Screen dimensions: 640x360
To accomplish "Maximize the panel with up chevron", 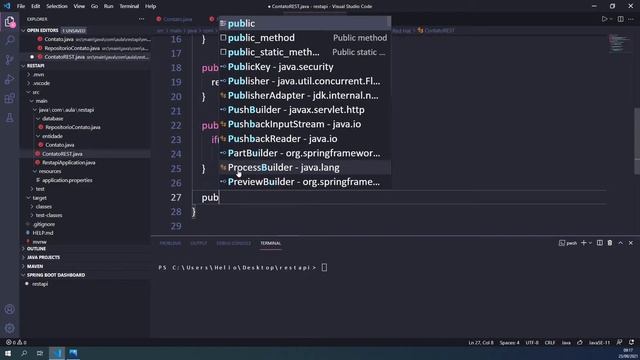I will coord(620,243).
